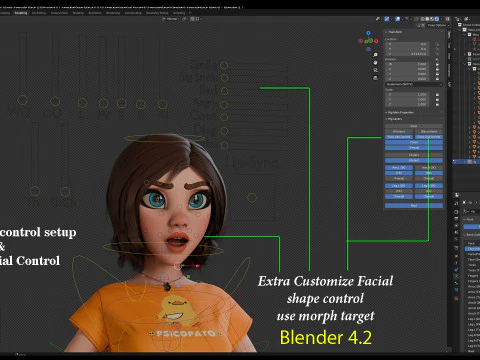Open Pose Options dropdown

point(437,25)
